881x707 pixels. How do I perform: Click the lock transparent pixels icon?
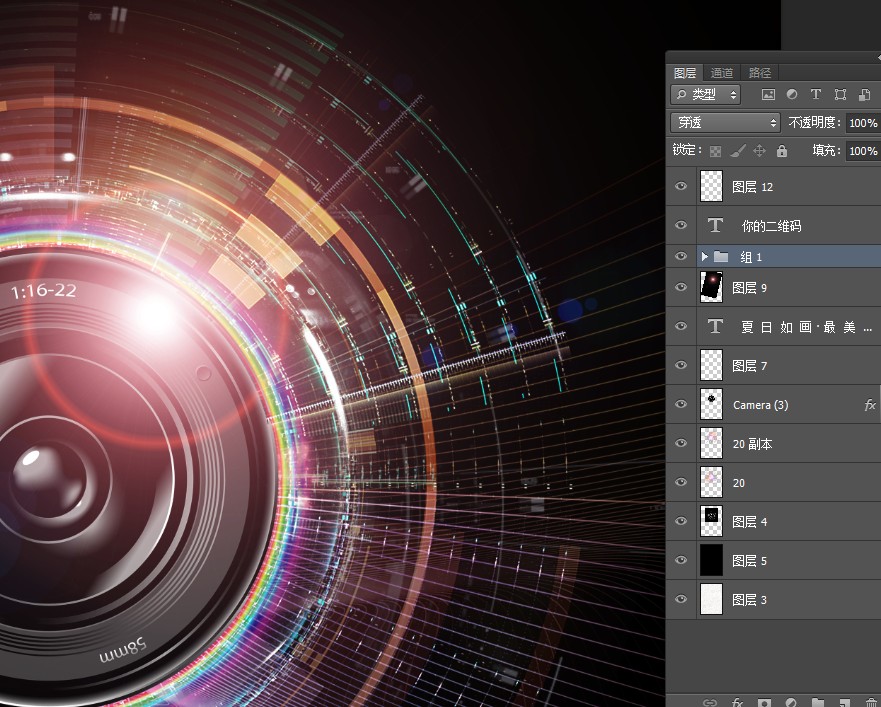pyautogui.click(x=715, y=151)
